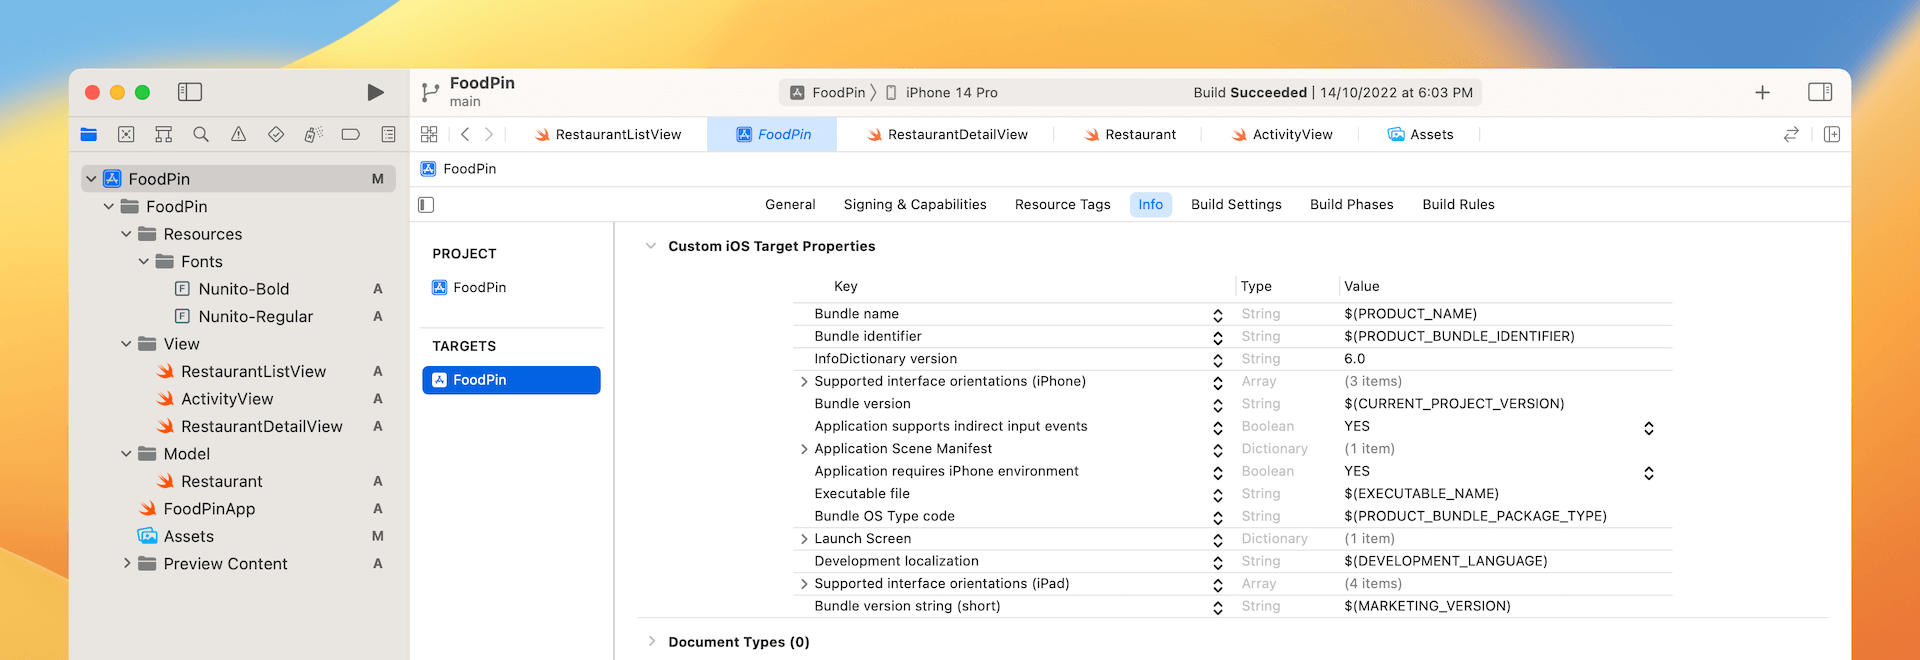1920x660 pixels.
Task: Open the Source Control navigator
Action: click(x=126, y=134)
